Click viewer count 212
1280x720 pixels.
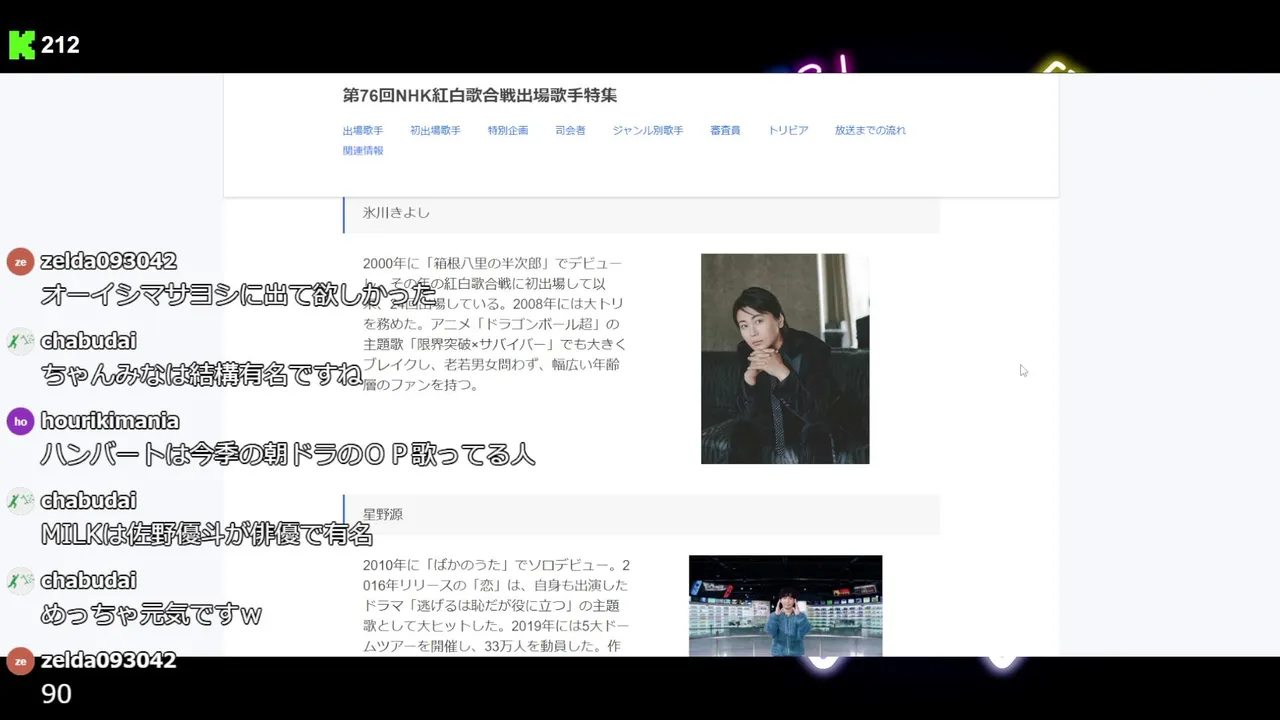(x=60, y=45)
